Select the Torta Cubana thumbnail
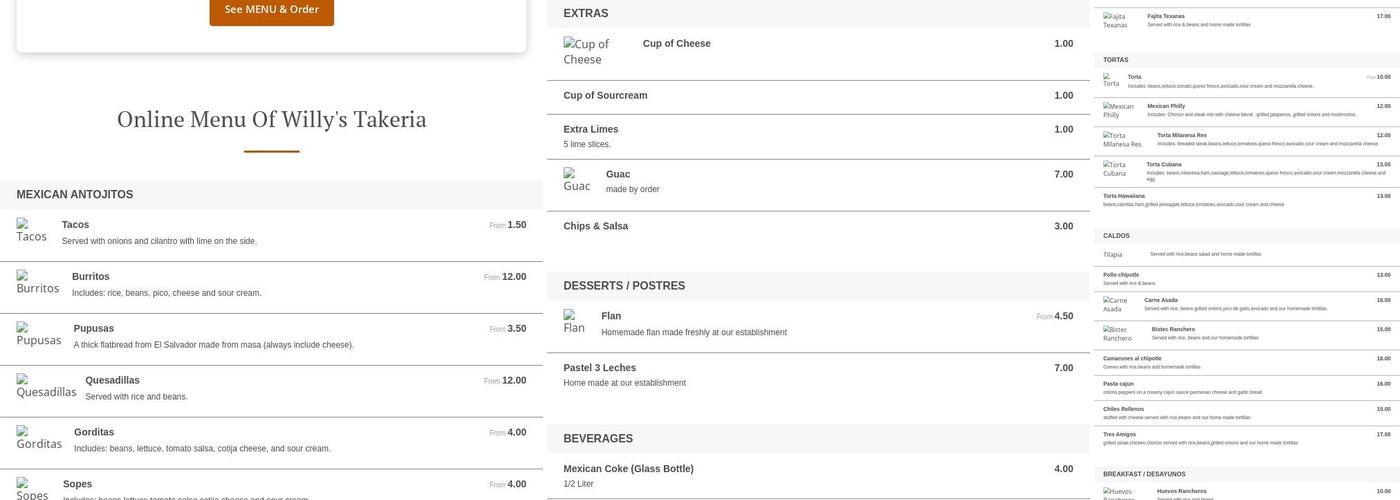The width and height of the screenshot is (1400, 500). [1114, 169]
